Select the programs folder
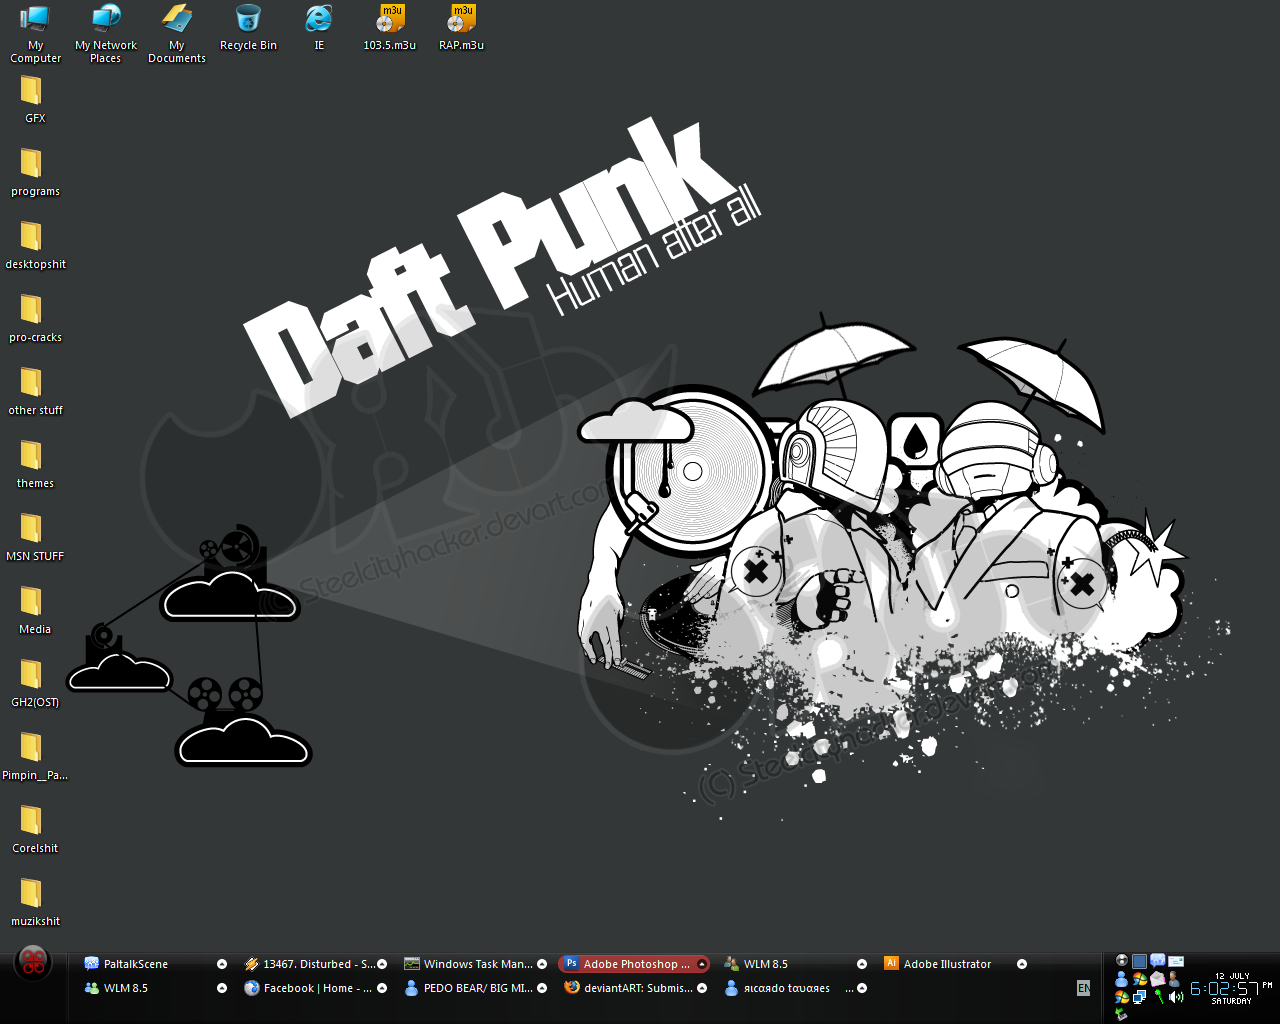The height and width of the screenshot is (1024, 1280). coord(35,173)
